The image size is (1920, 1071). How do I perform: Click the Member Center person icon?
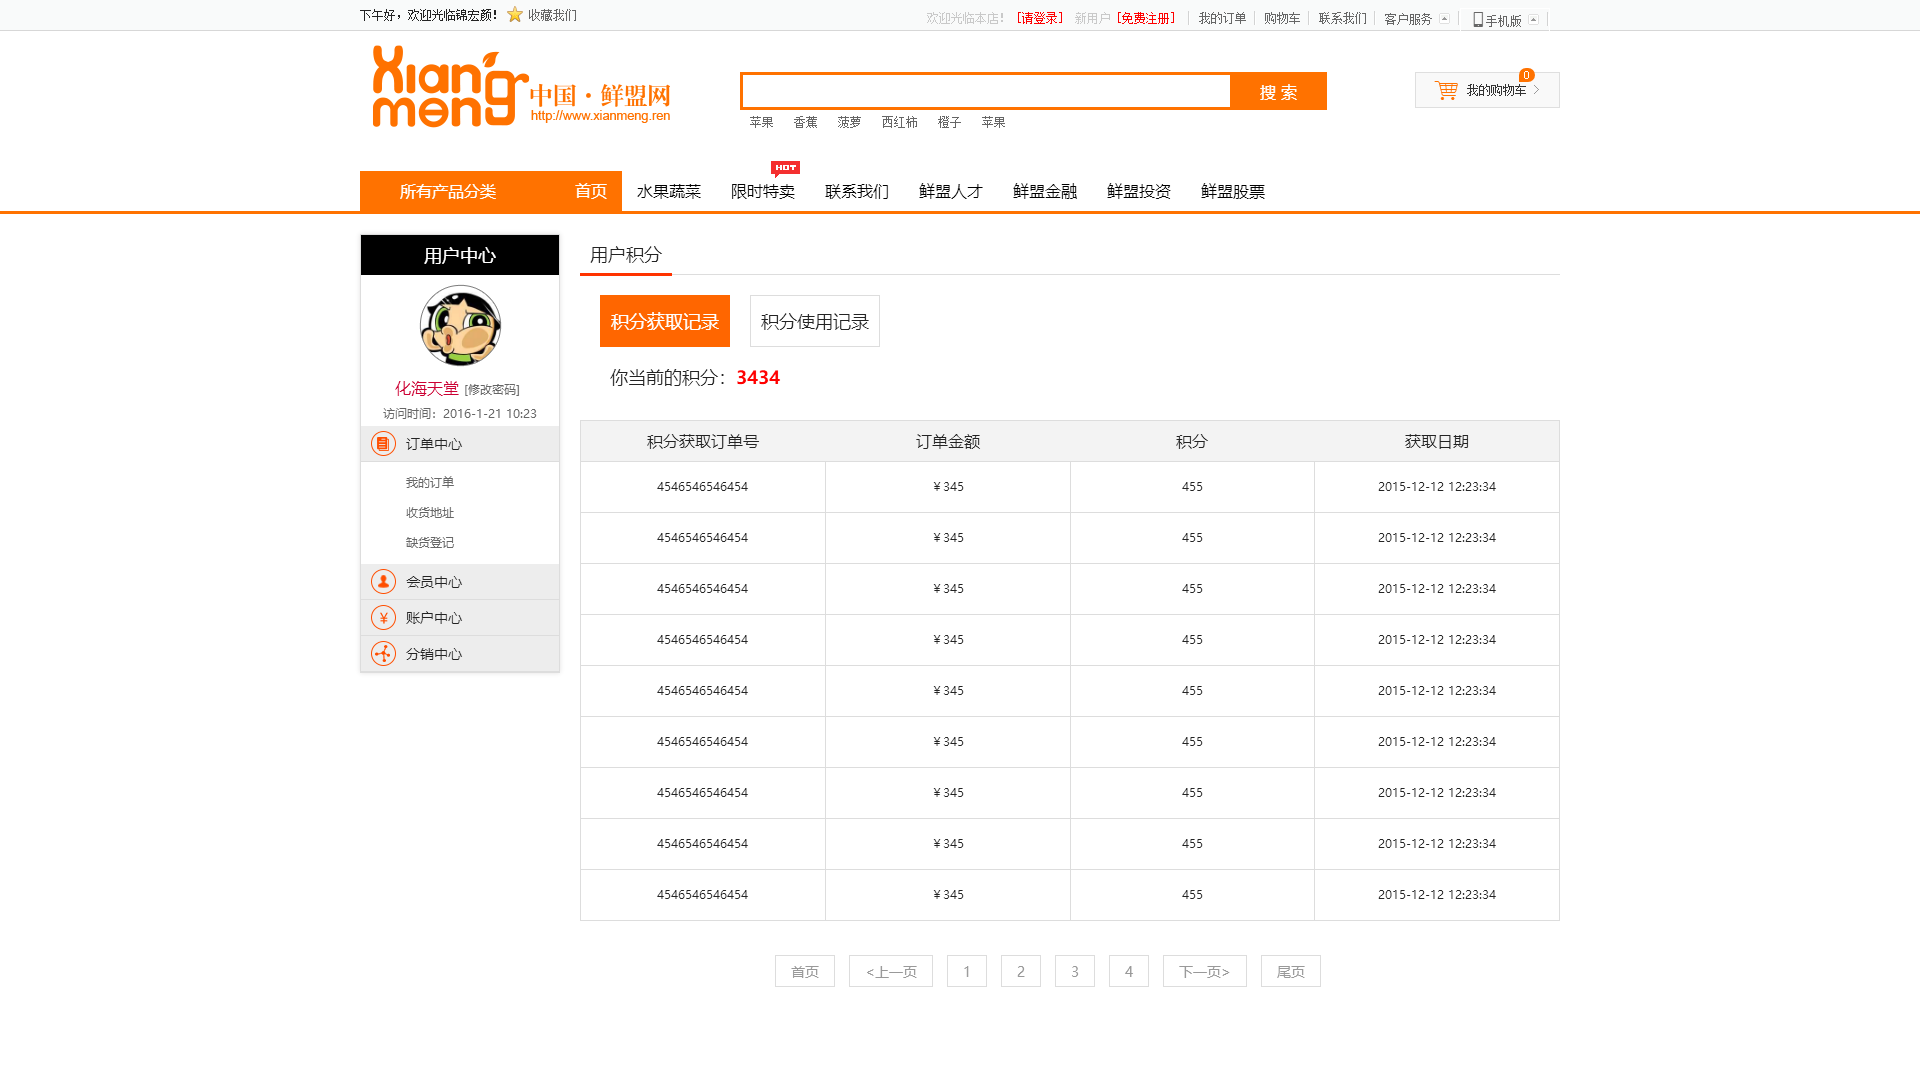383,582
